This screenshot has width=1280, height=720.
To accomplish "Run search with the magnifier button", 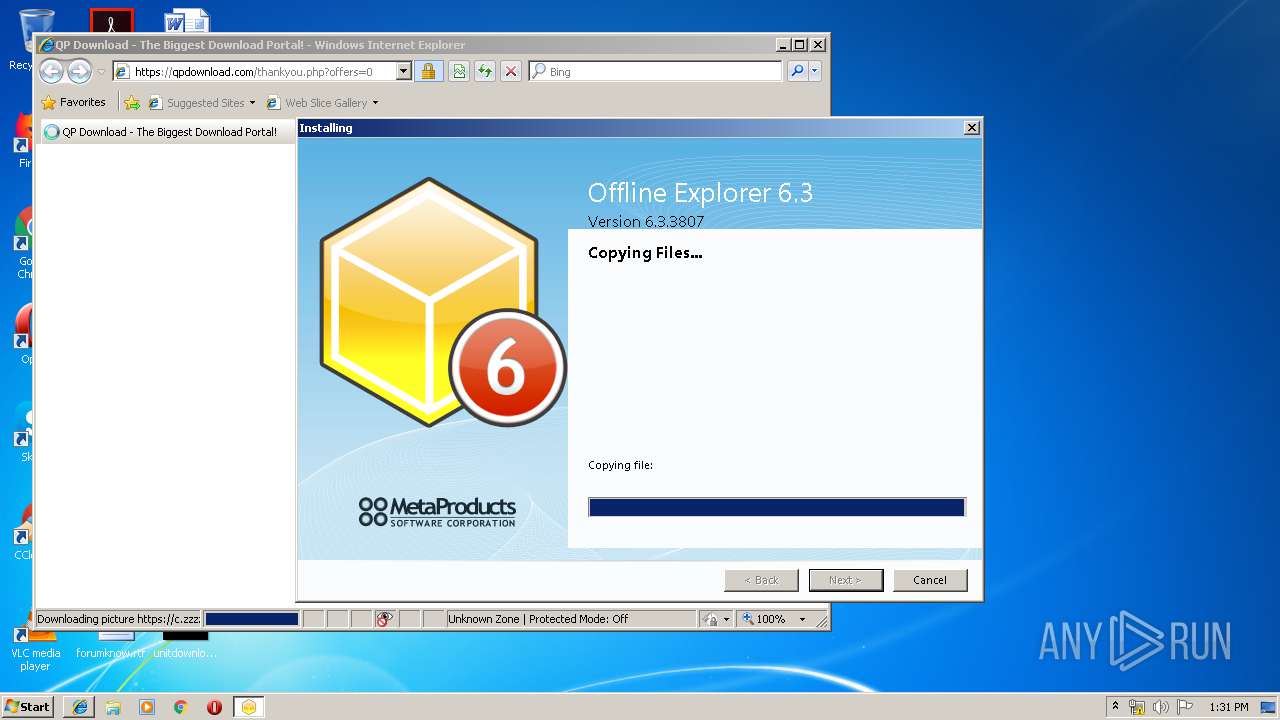I will click(x=797, y=71).
